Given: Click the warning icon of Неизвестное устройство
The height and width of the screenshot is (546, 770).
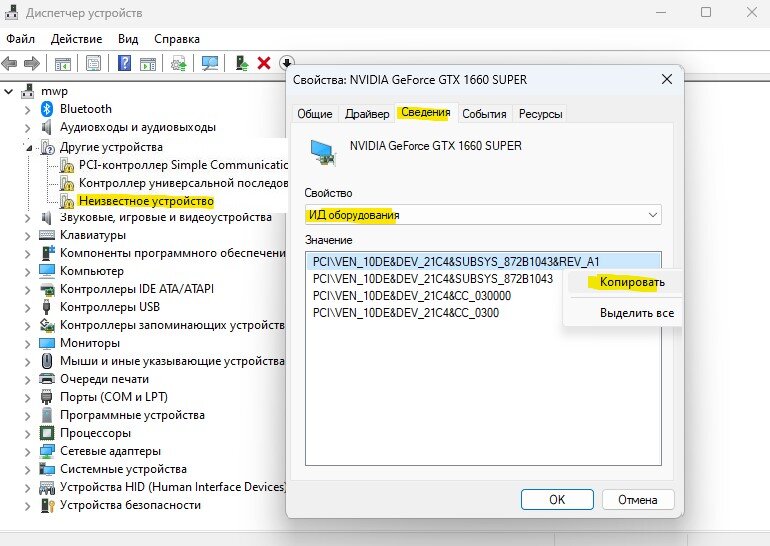Looking at the screenshot, I should [66, 201].
